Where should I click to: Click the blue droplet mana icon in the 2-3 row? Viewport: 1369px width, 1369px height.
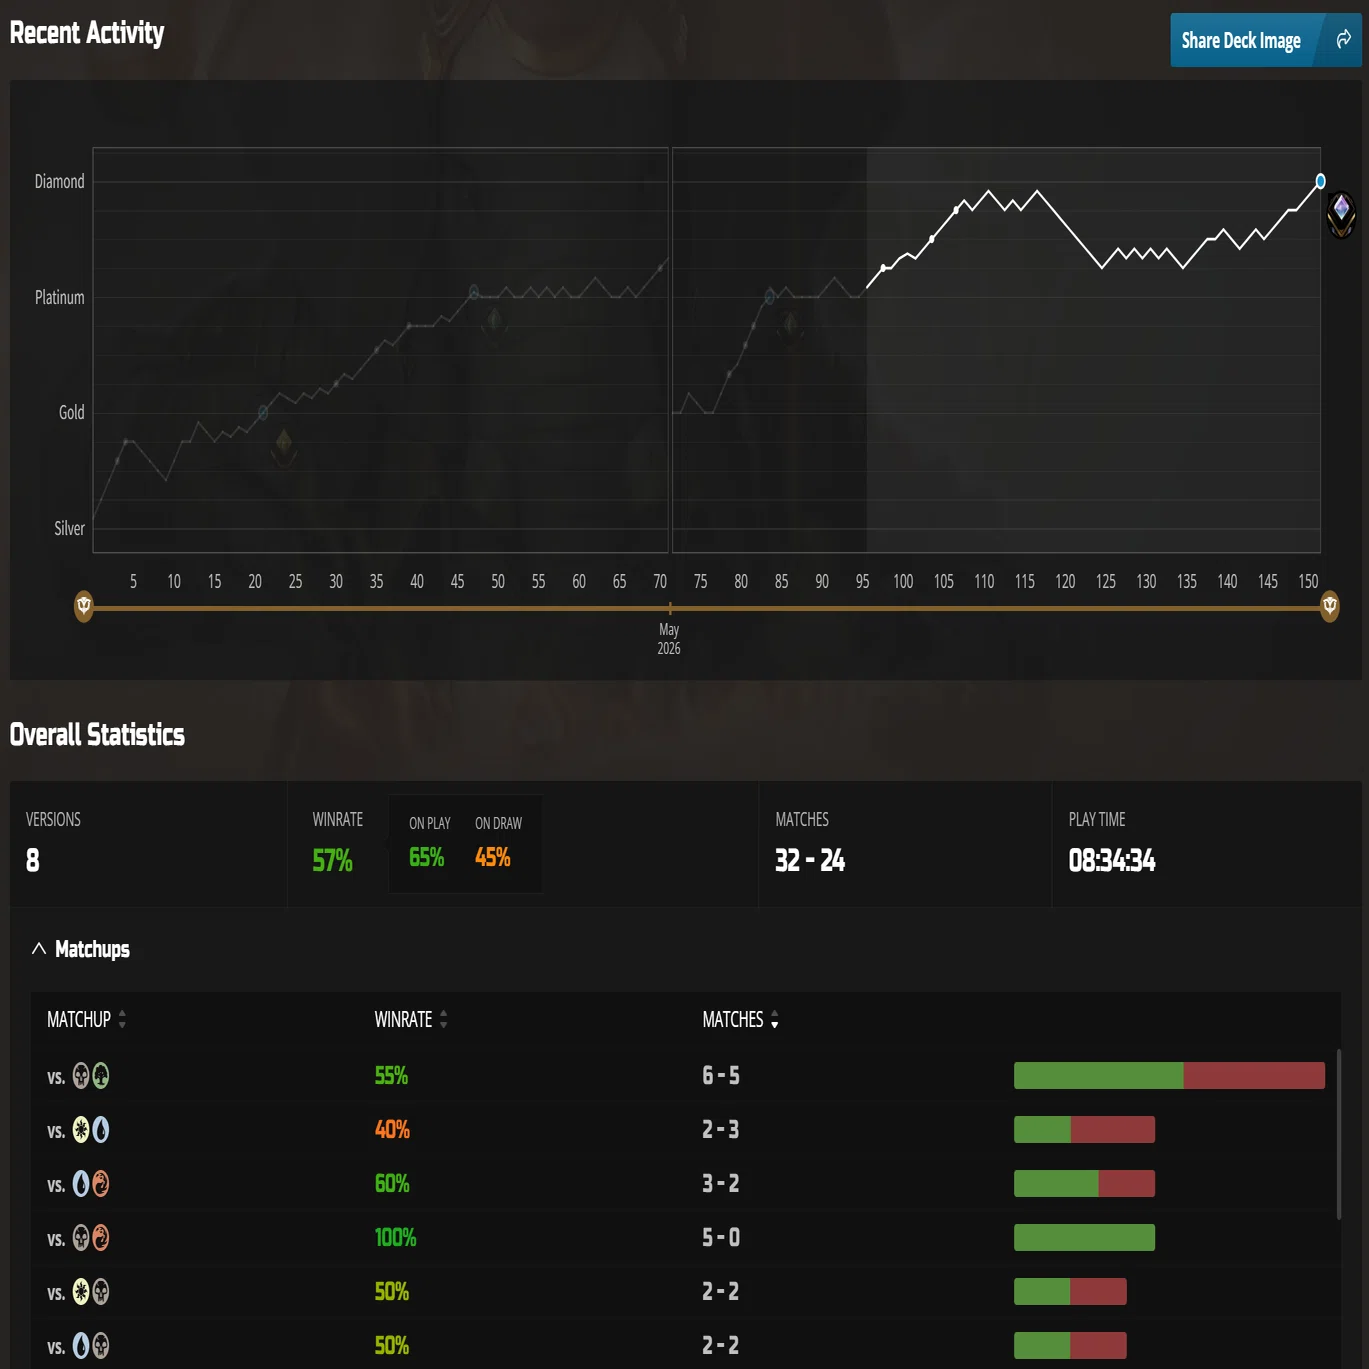101,1130
